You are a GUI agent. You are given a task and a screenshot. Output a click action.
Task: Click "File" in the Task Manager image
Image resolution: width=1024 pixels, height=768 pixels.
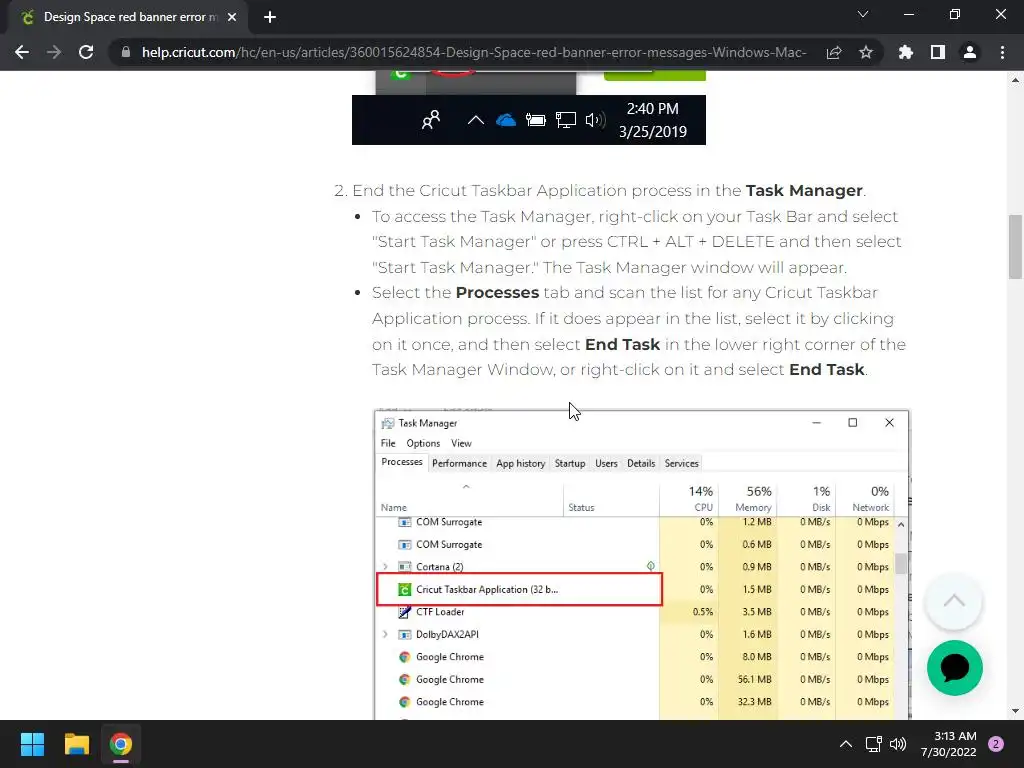pyautogui.click(x=388, y=443)
